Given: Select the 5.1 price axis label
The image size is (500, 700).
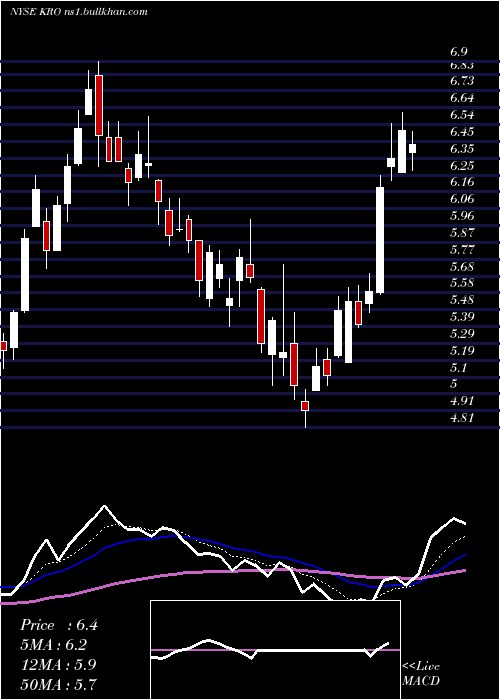Looking at the screenshot, I should click(x=458, y=368).
